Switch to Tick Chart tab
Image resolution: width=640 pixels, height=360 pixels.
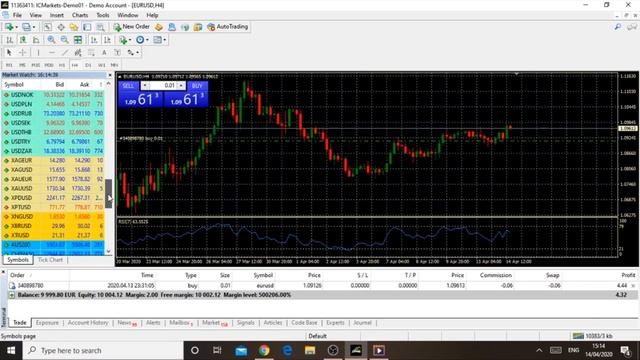tap(50, 260)
